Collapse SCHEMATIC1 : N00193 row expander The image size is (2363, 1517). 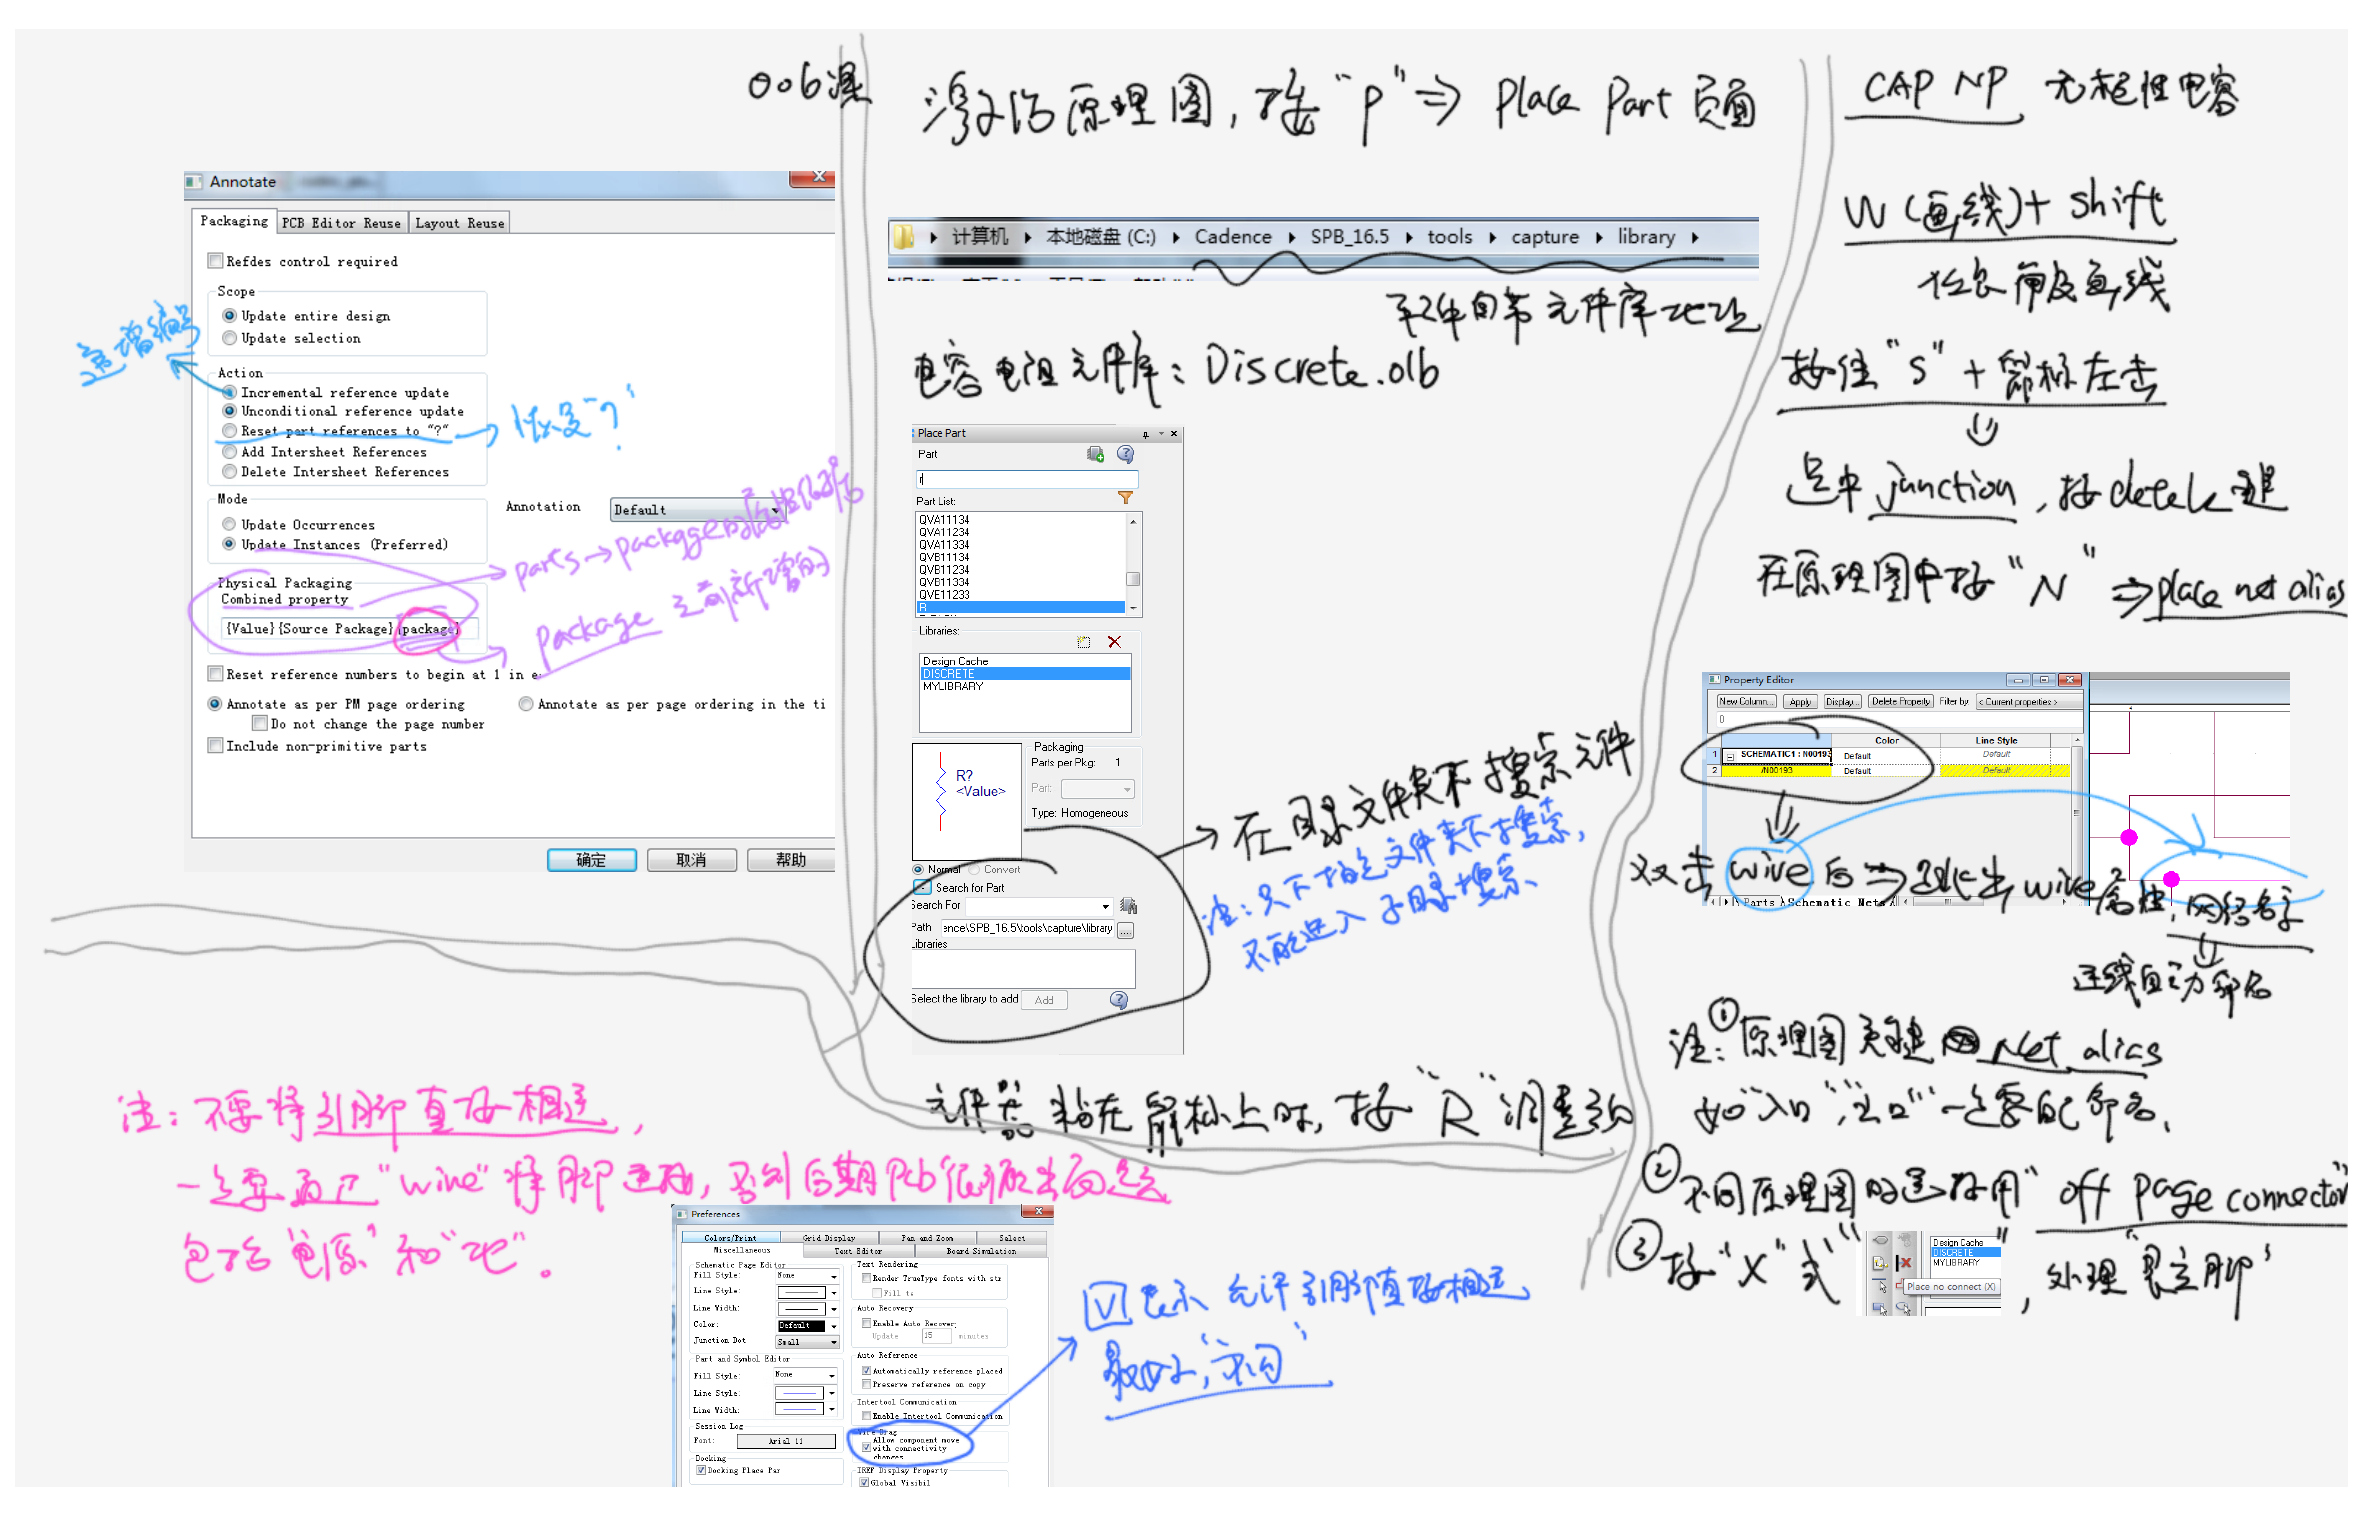click(1729, 756)
